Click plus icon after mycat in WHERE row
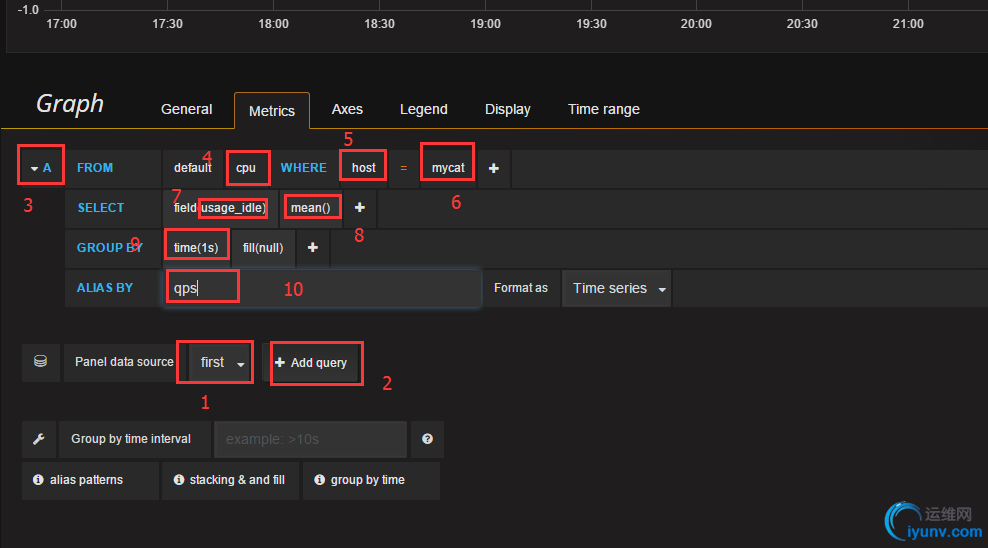This screenshot has height=548, width=988. [x=494, y=168]
